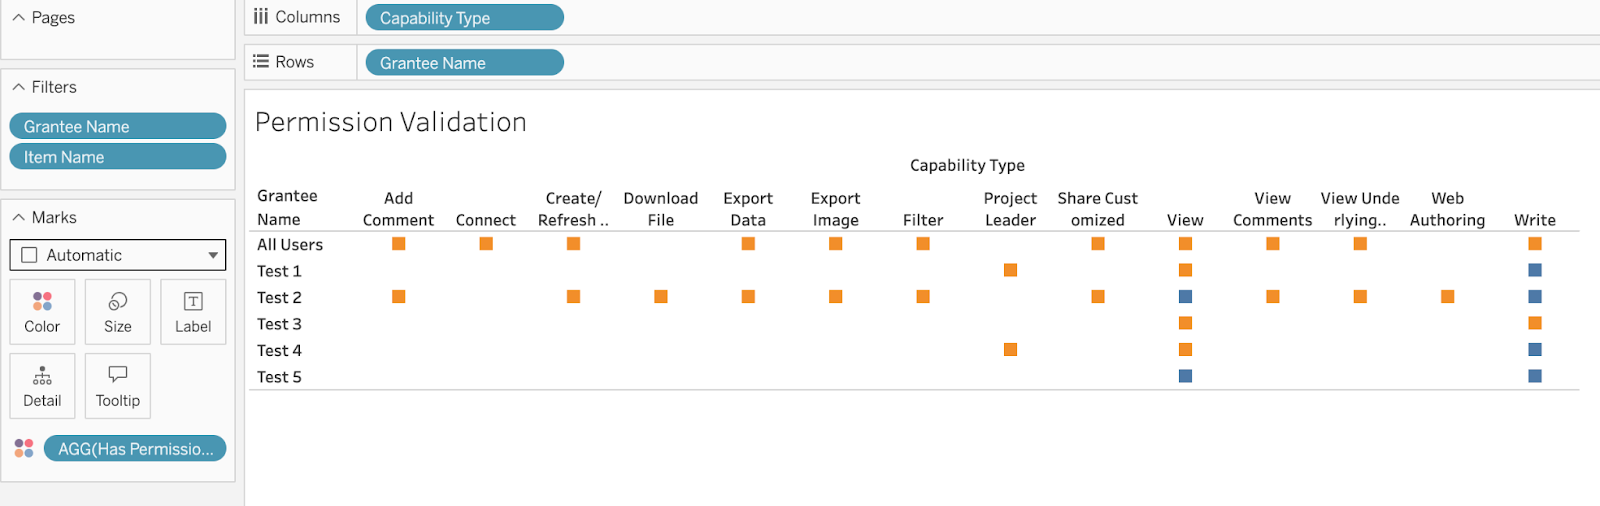Viewport: 1600px width, 506px height.
Task: Select orange mark for Test 2 Export Image
Action: point(835,297)
